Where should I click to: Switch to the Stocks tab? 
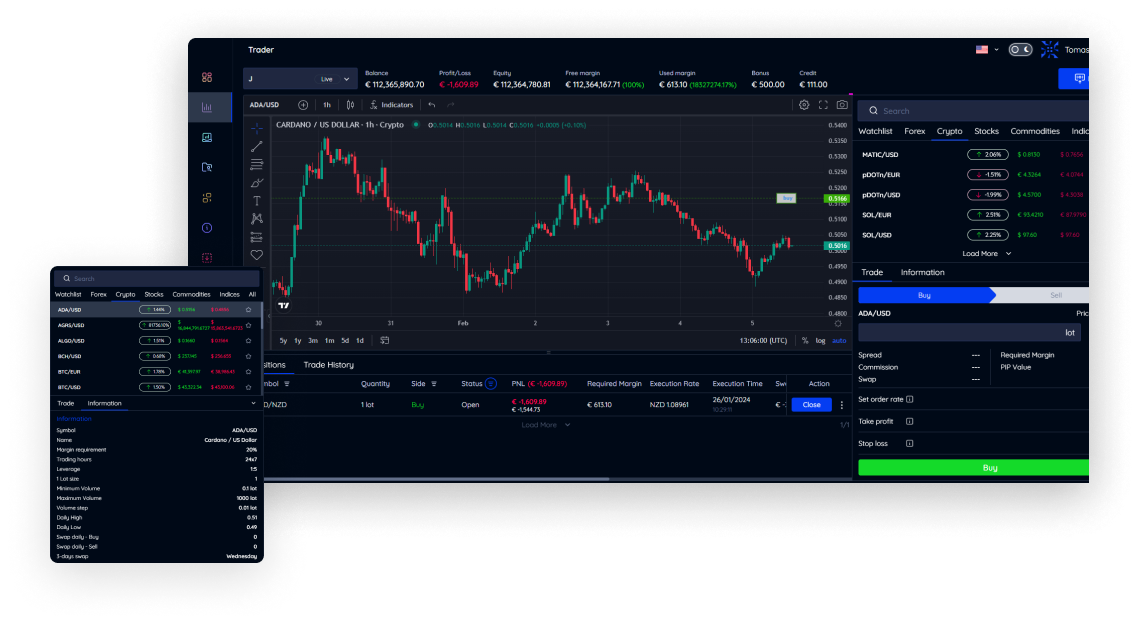986,131
